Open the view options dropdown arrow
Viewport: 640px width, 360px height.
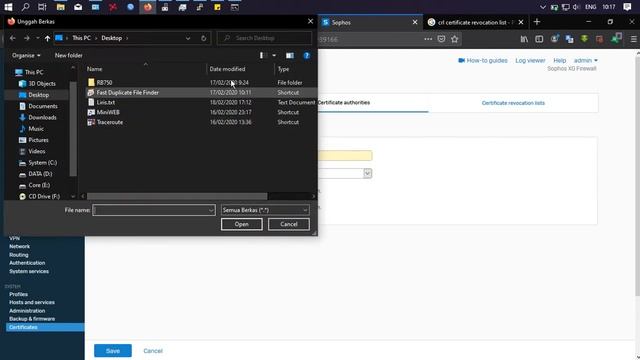274,56
